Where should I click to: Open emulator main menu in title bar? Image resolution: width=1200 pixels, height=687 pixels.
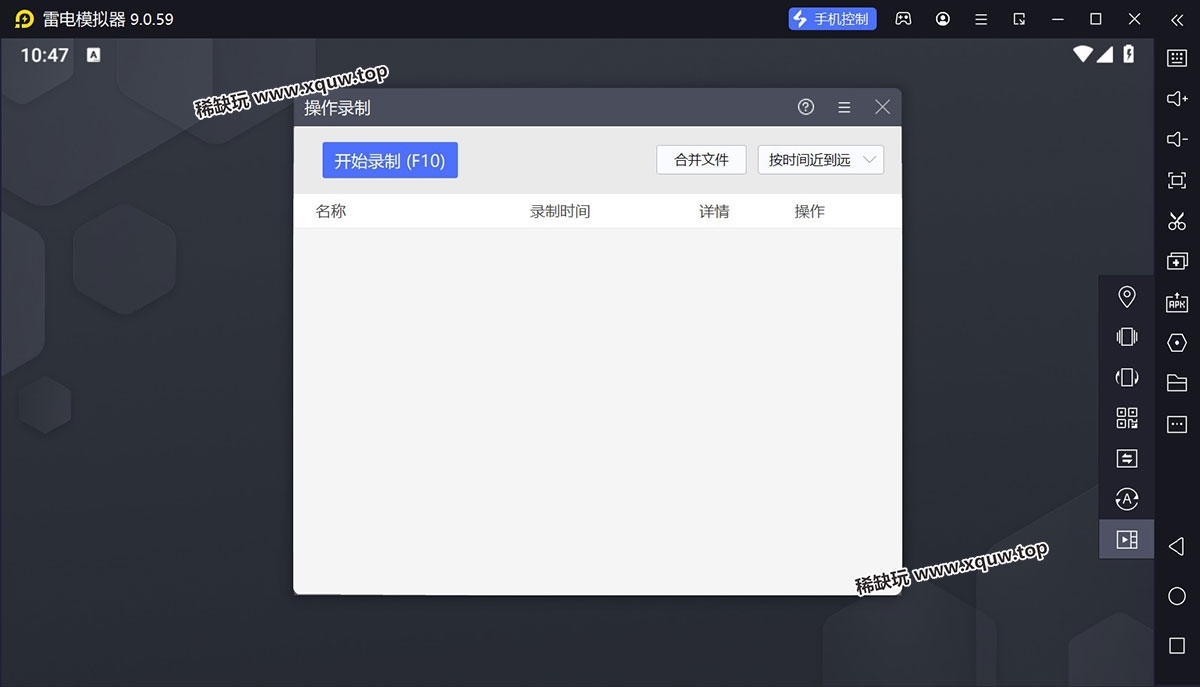982,19
